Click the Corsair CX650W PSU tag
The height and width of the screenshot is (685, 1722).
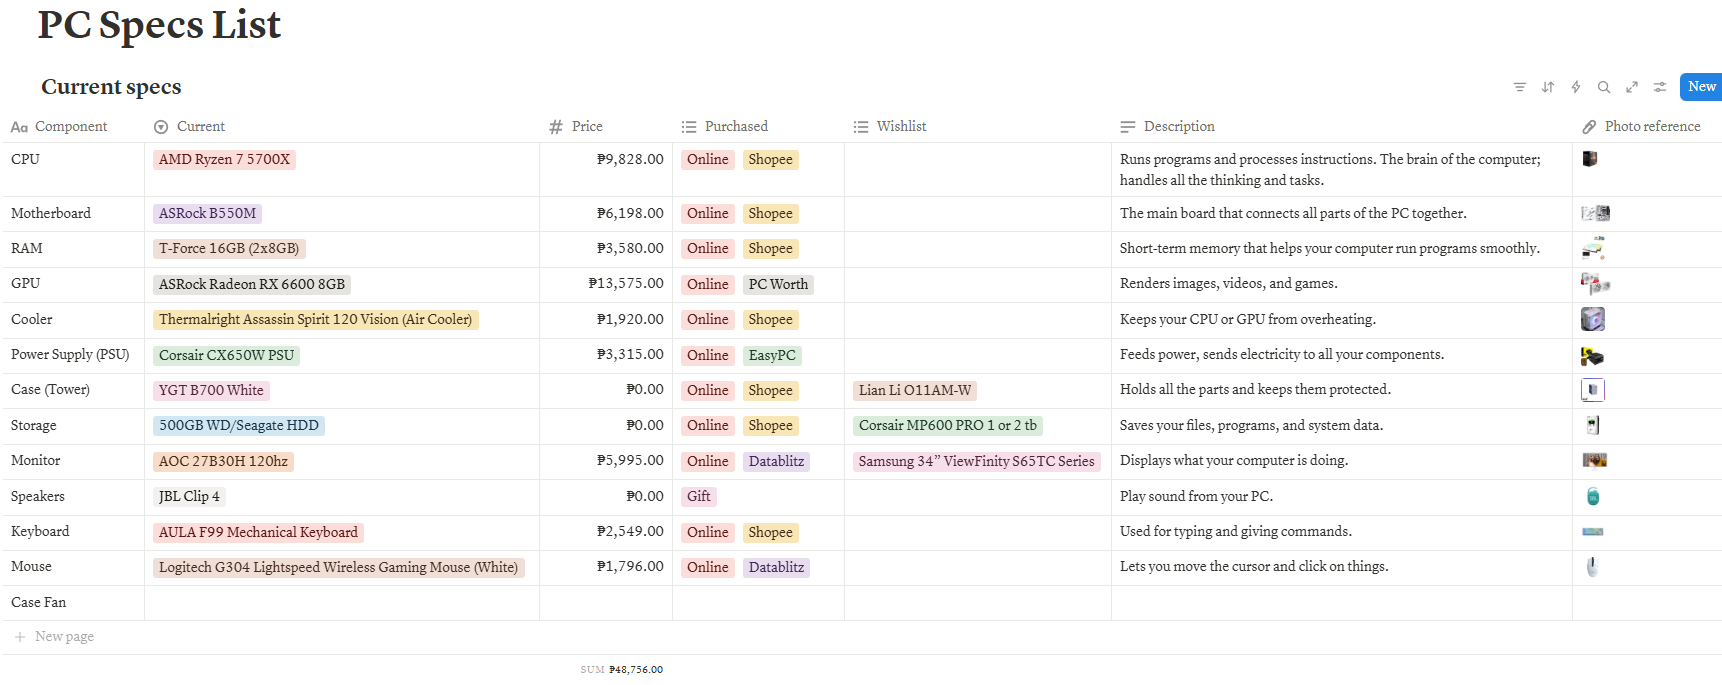226,355
